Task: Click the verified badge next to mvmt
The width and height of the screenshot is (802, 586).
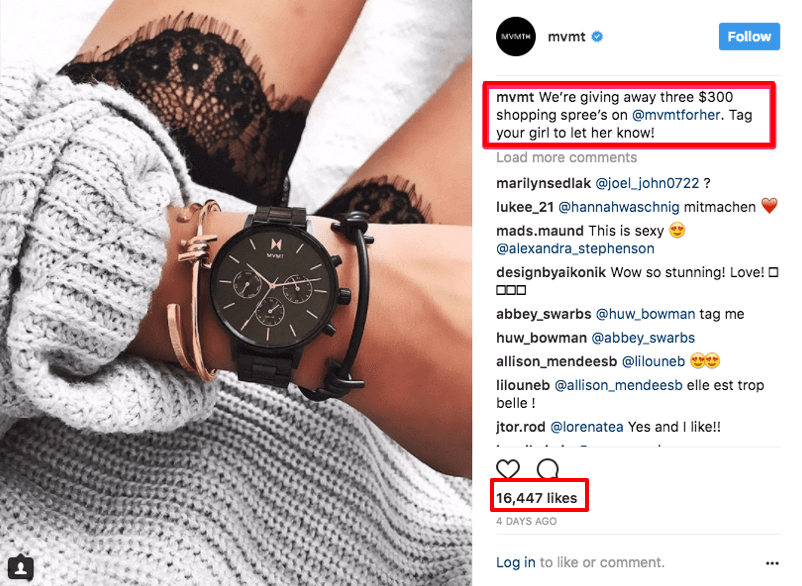Action: (597, 37)
